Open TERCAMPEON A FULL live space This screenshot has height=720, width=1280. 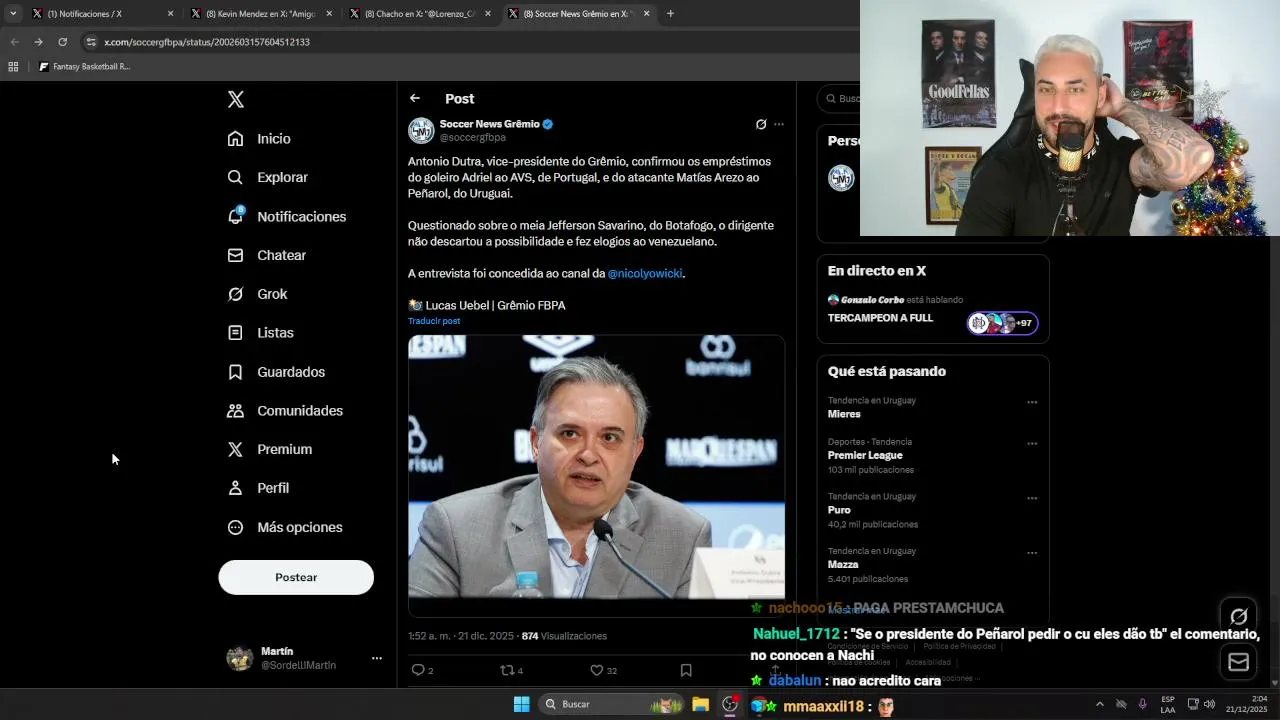880,318
